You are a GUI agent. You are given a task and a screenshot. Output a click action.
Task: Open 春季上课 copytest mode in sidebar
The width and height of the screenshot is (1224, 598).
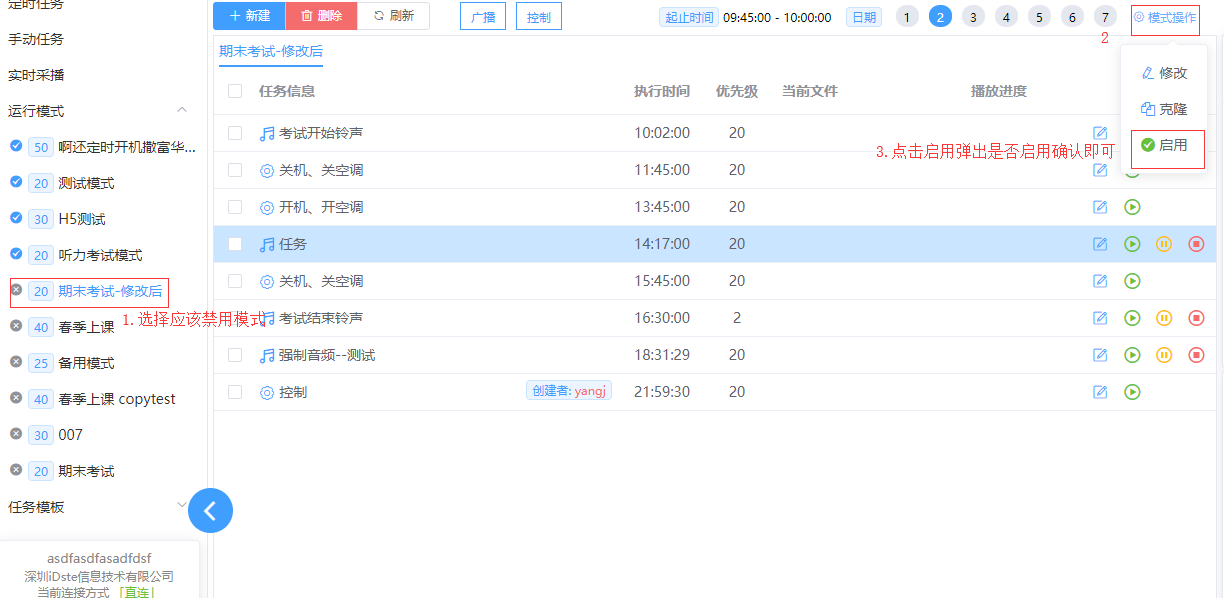coord(116,399)
